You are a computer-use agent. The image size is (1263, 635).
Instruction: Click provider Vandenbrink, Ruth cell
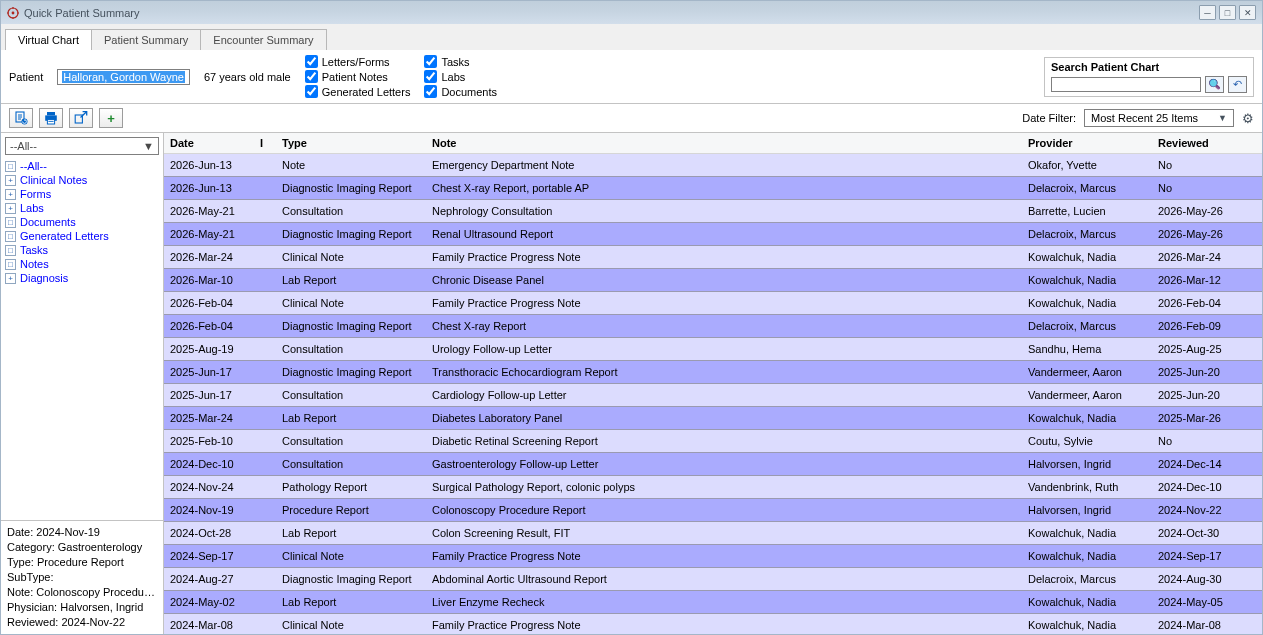tap(1073, 487)
